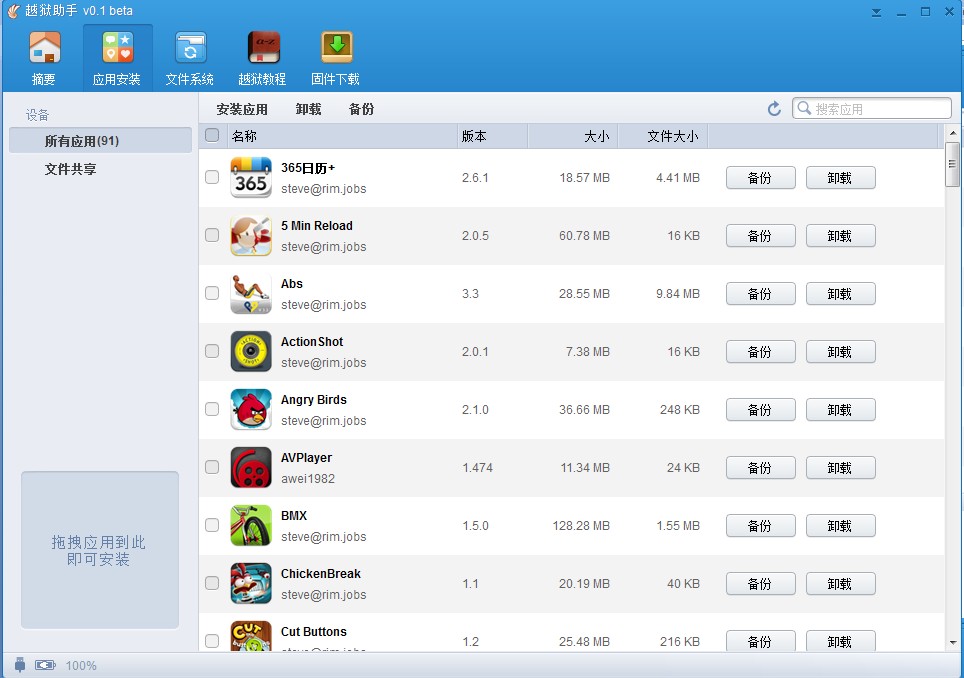Click the ChickenBreak app icon

[x=251, y=583]
